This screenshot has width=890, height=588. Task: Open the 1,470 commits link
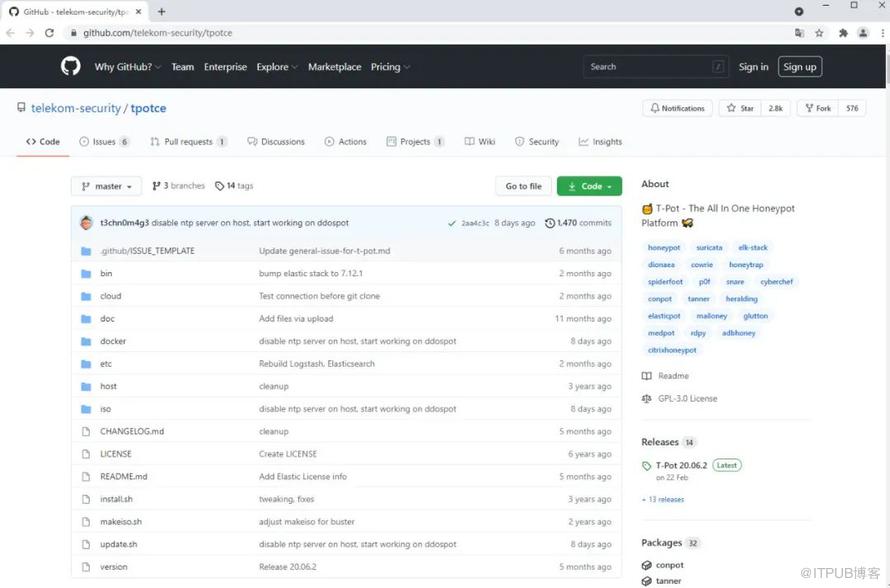click(578, 223)
